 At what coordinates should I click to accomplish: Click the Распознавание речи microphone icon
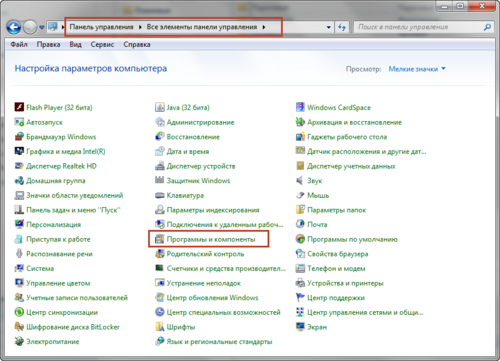pos(19,254)
